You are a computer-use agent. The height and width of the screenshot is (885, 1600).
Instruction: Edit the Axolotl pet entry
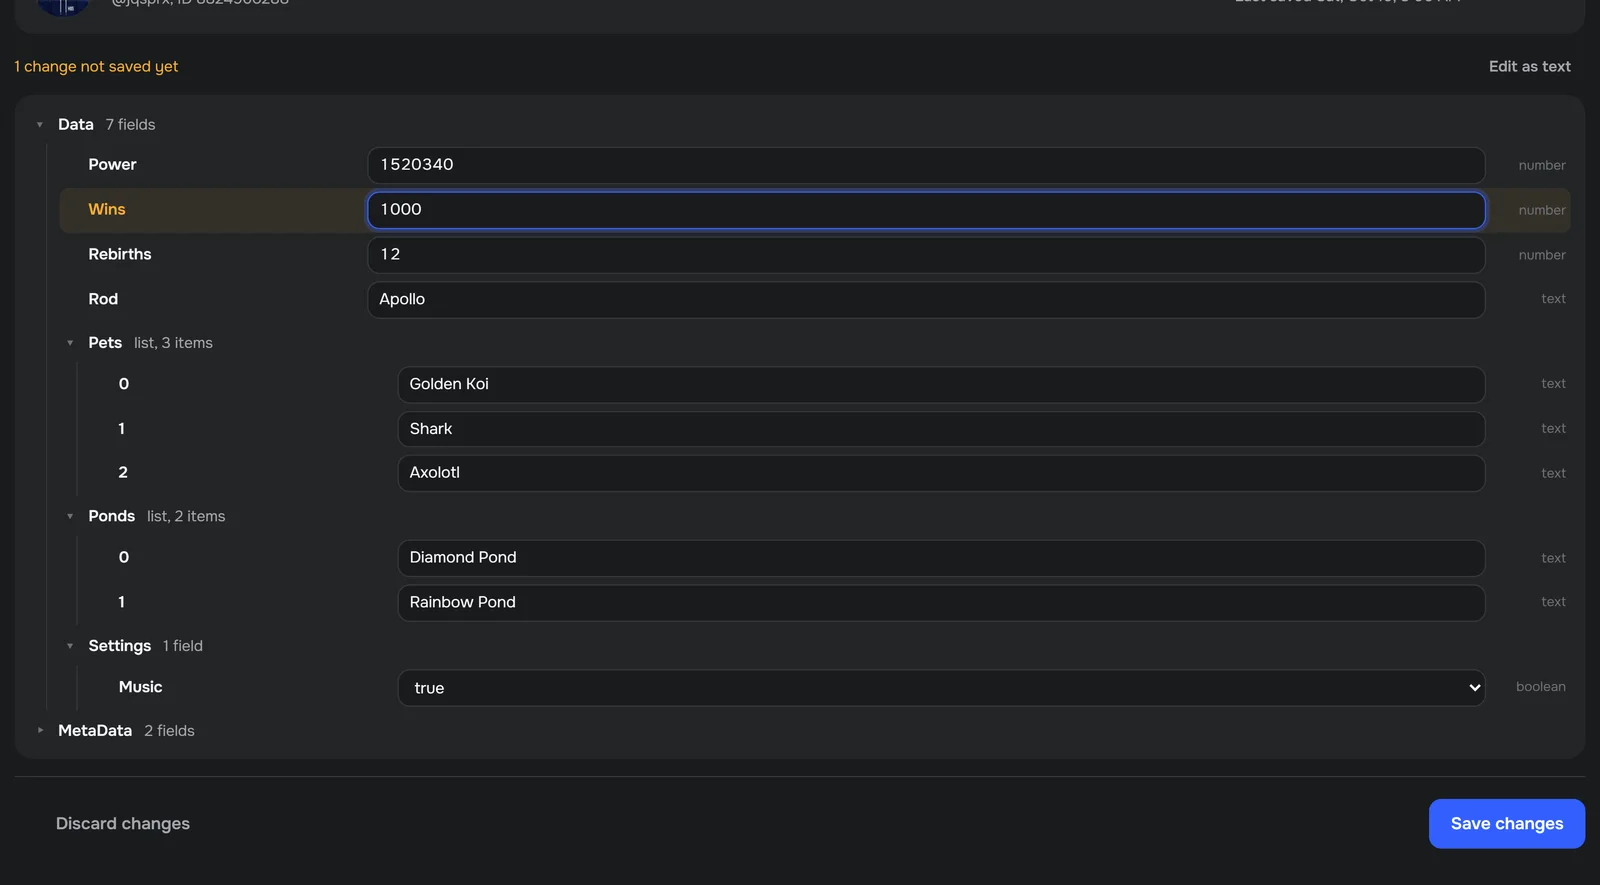(x=941, y=473)
